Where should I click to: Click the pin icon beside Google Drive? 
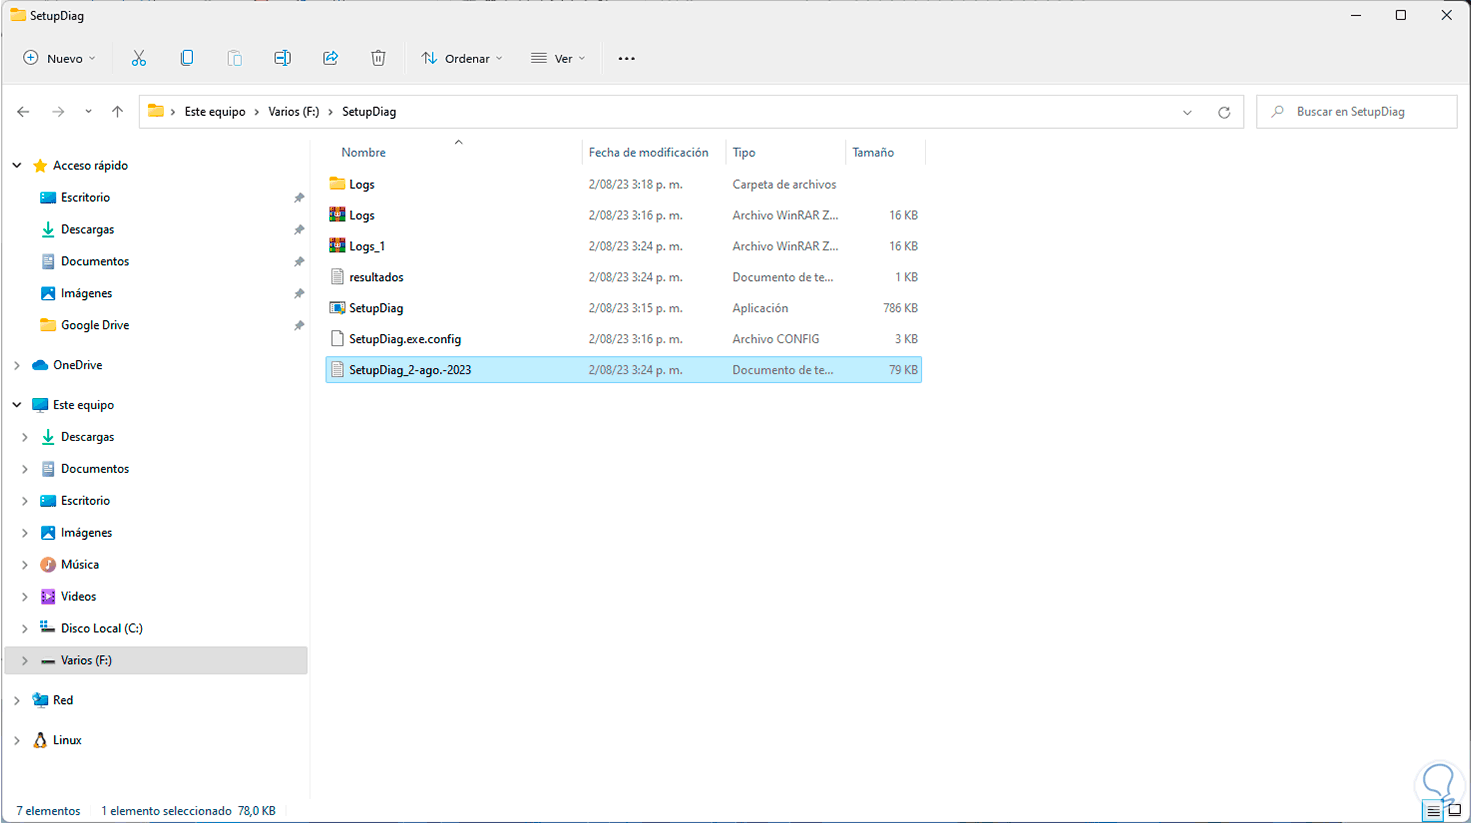[299, 326]
